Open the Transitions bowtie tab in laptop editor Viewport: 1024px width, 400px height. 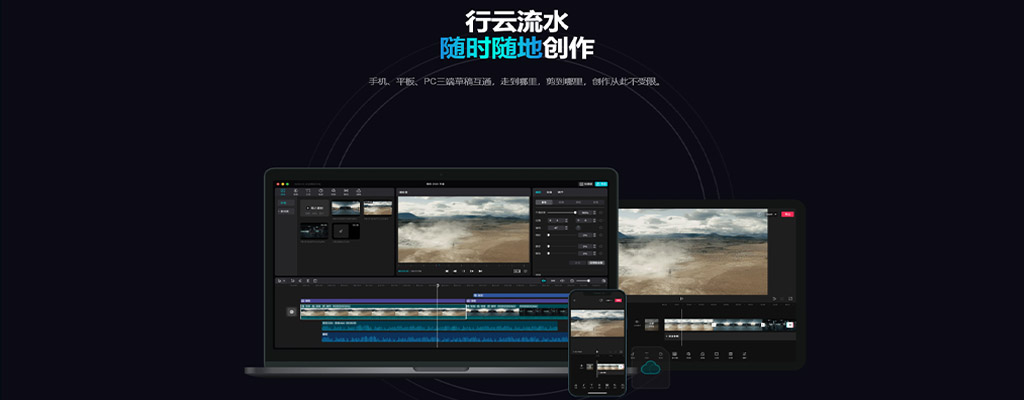pyautogui.click(x=346, y=192)
